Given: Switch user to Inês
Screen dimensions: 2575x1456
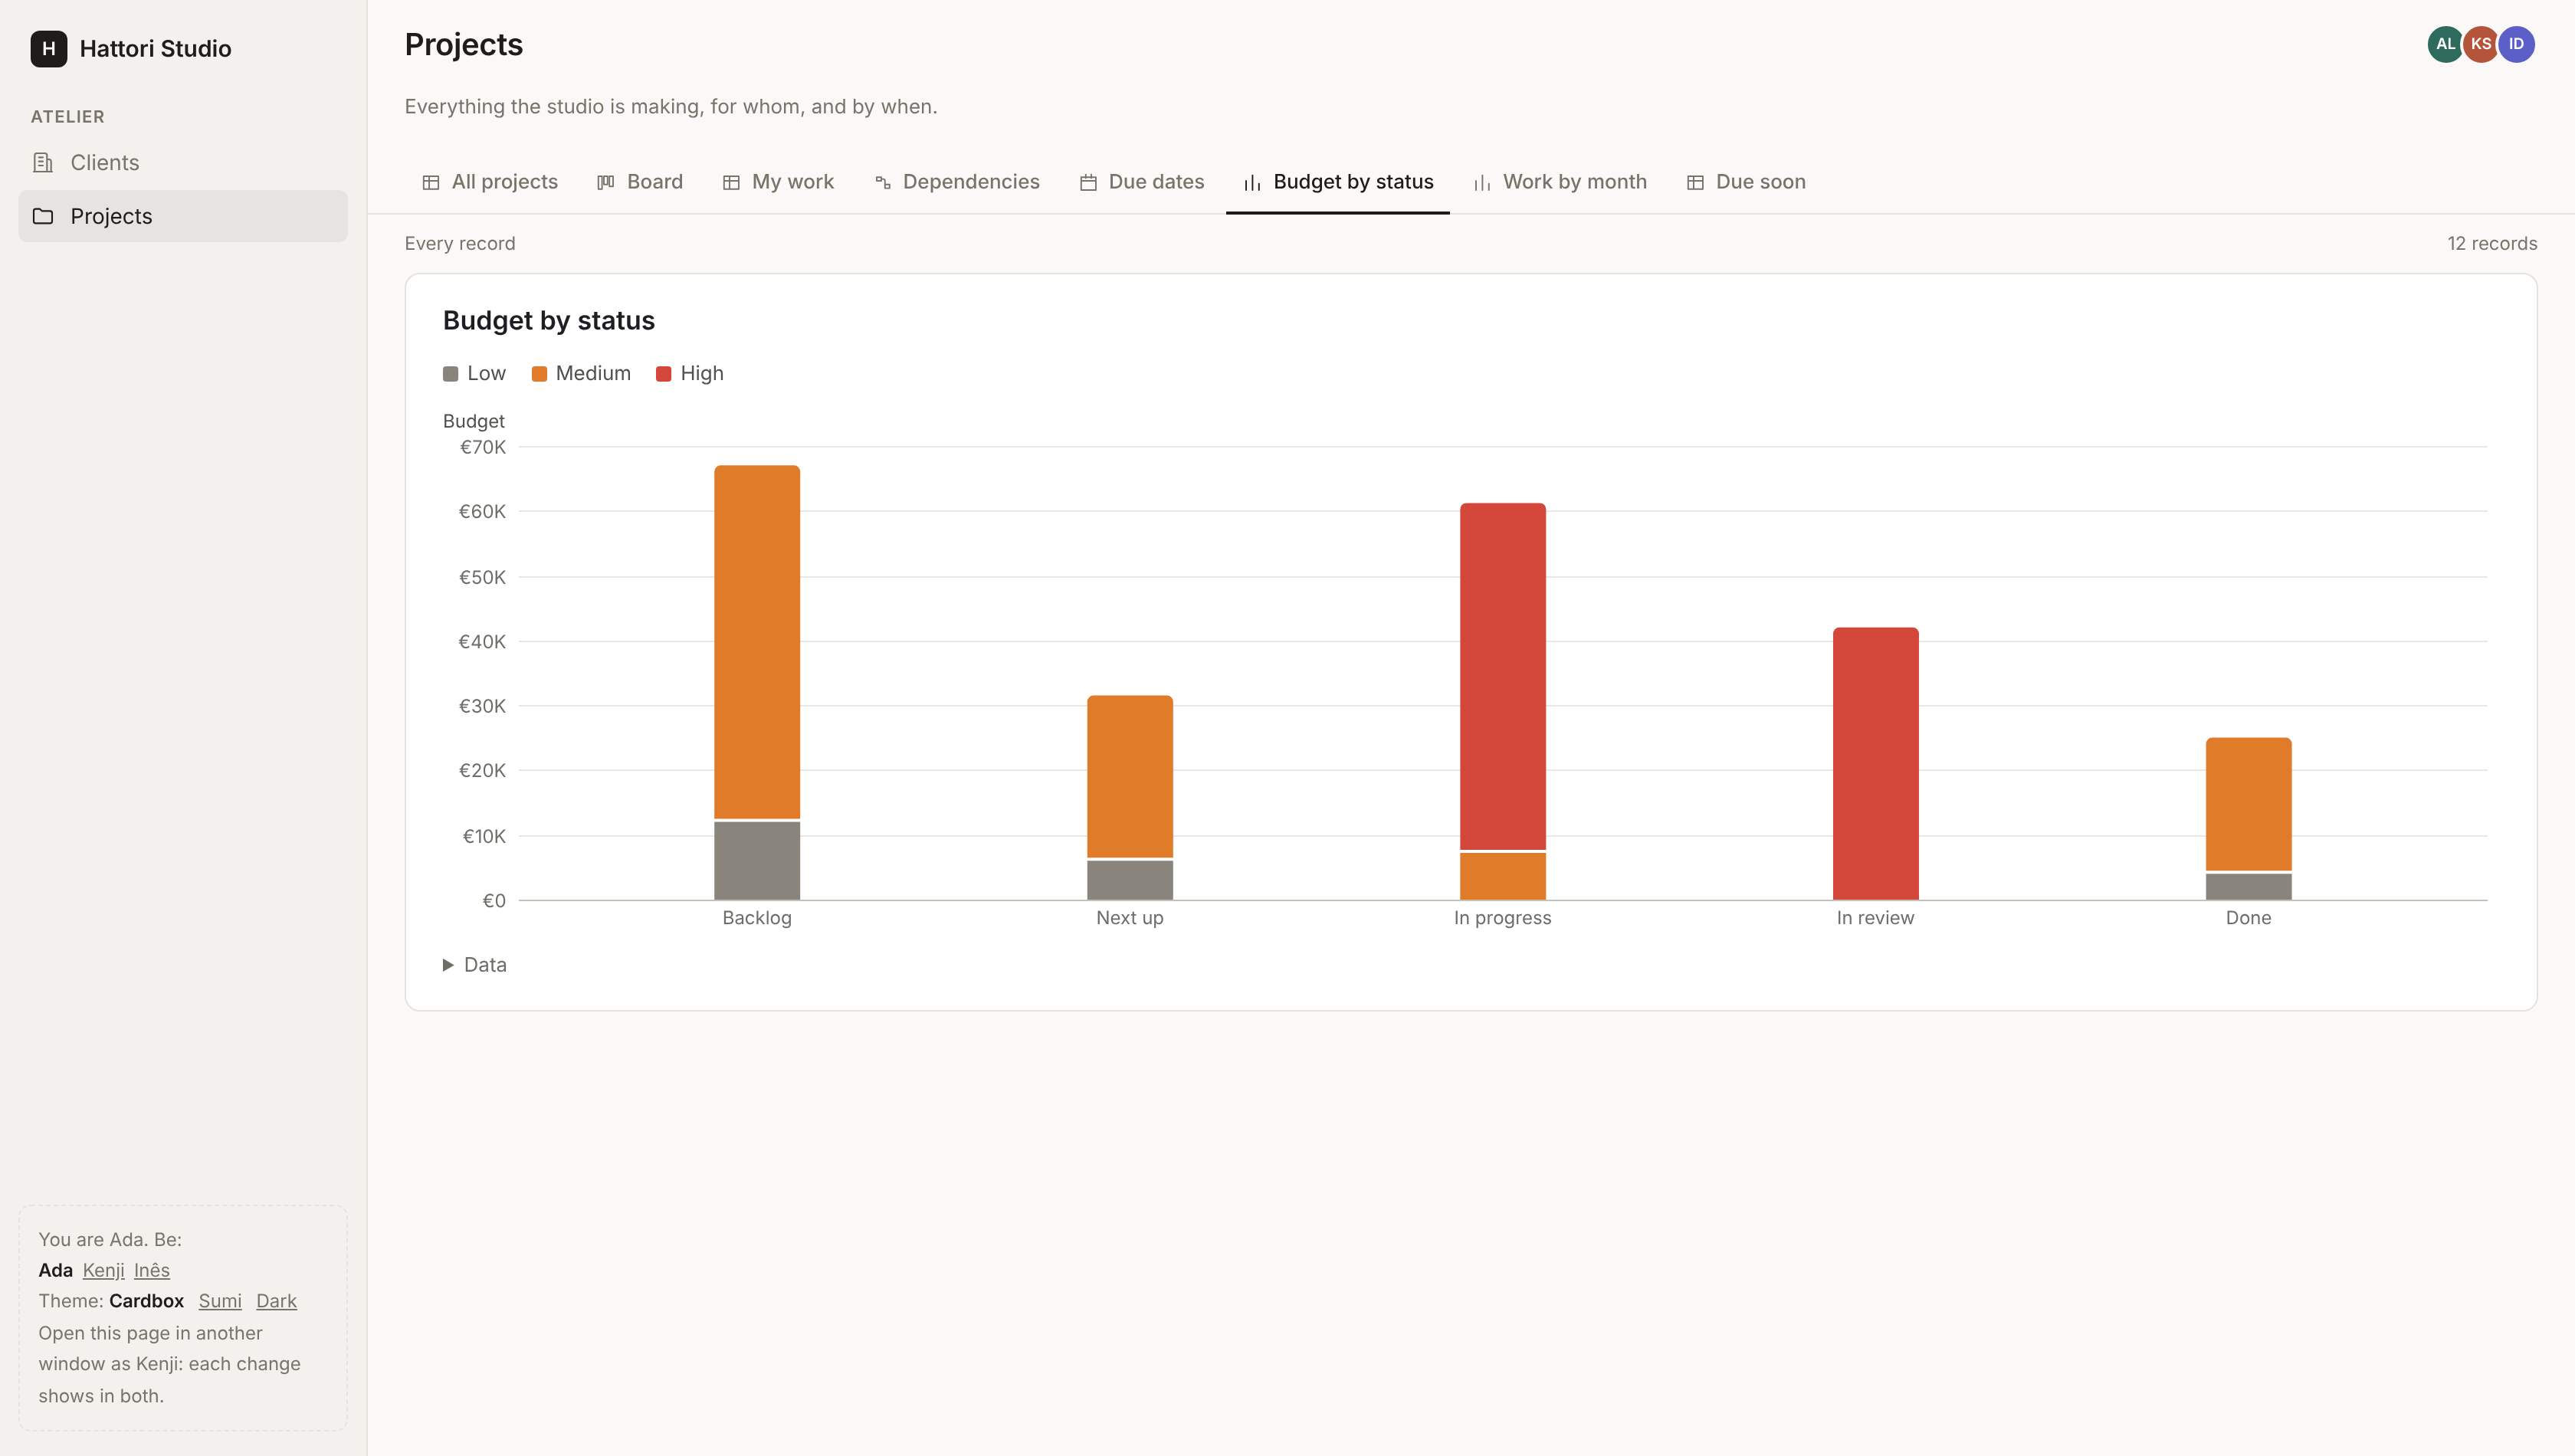Looking at the screenshot, I should (152, 1270).
